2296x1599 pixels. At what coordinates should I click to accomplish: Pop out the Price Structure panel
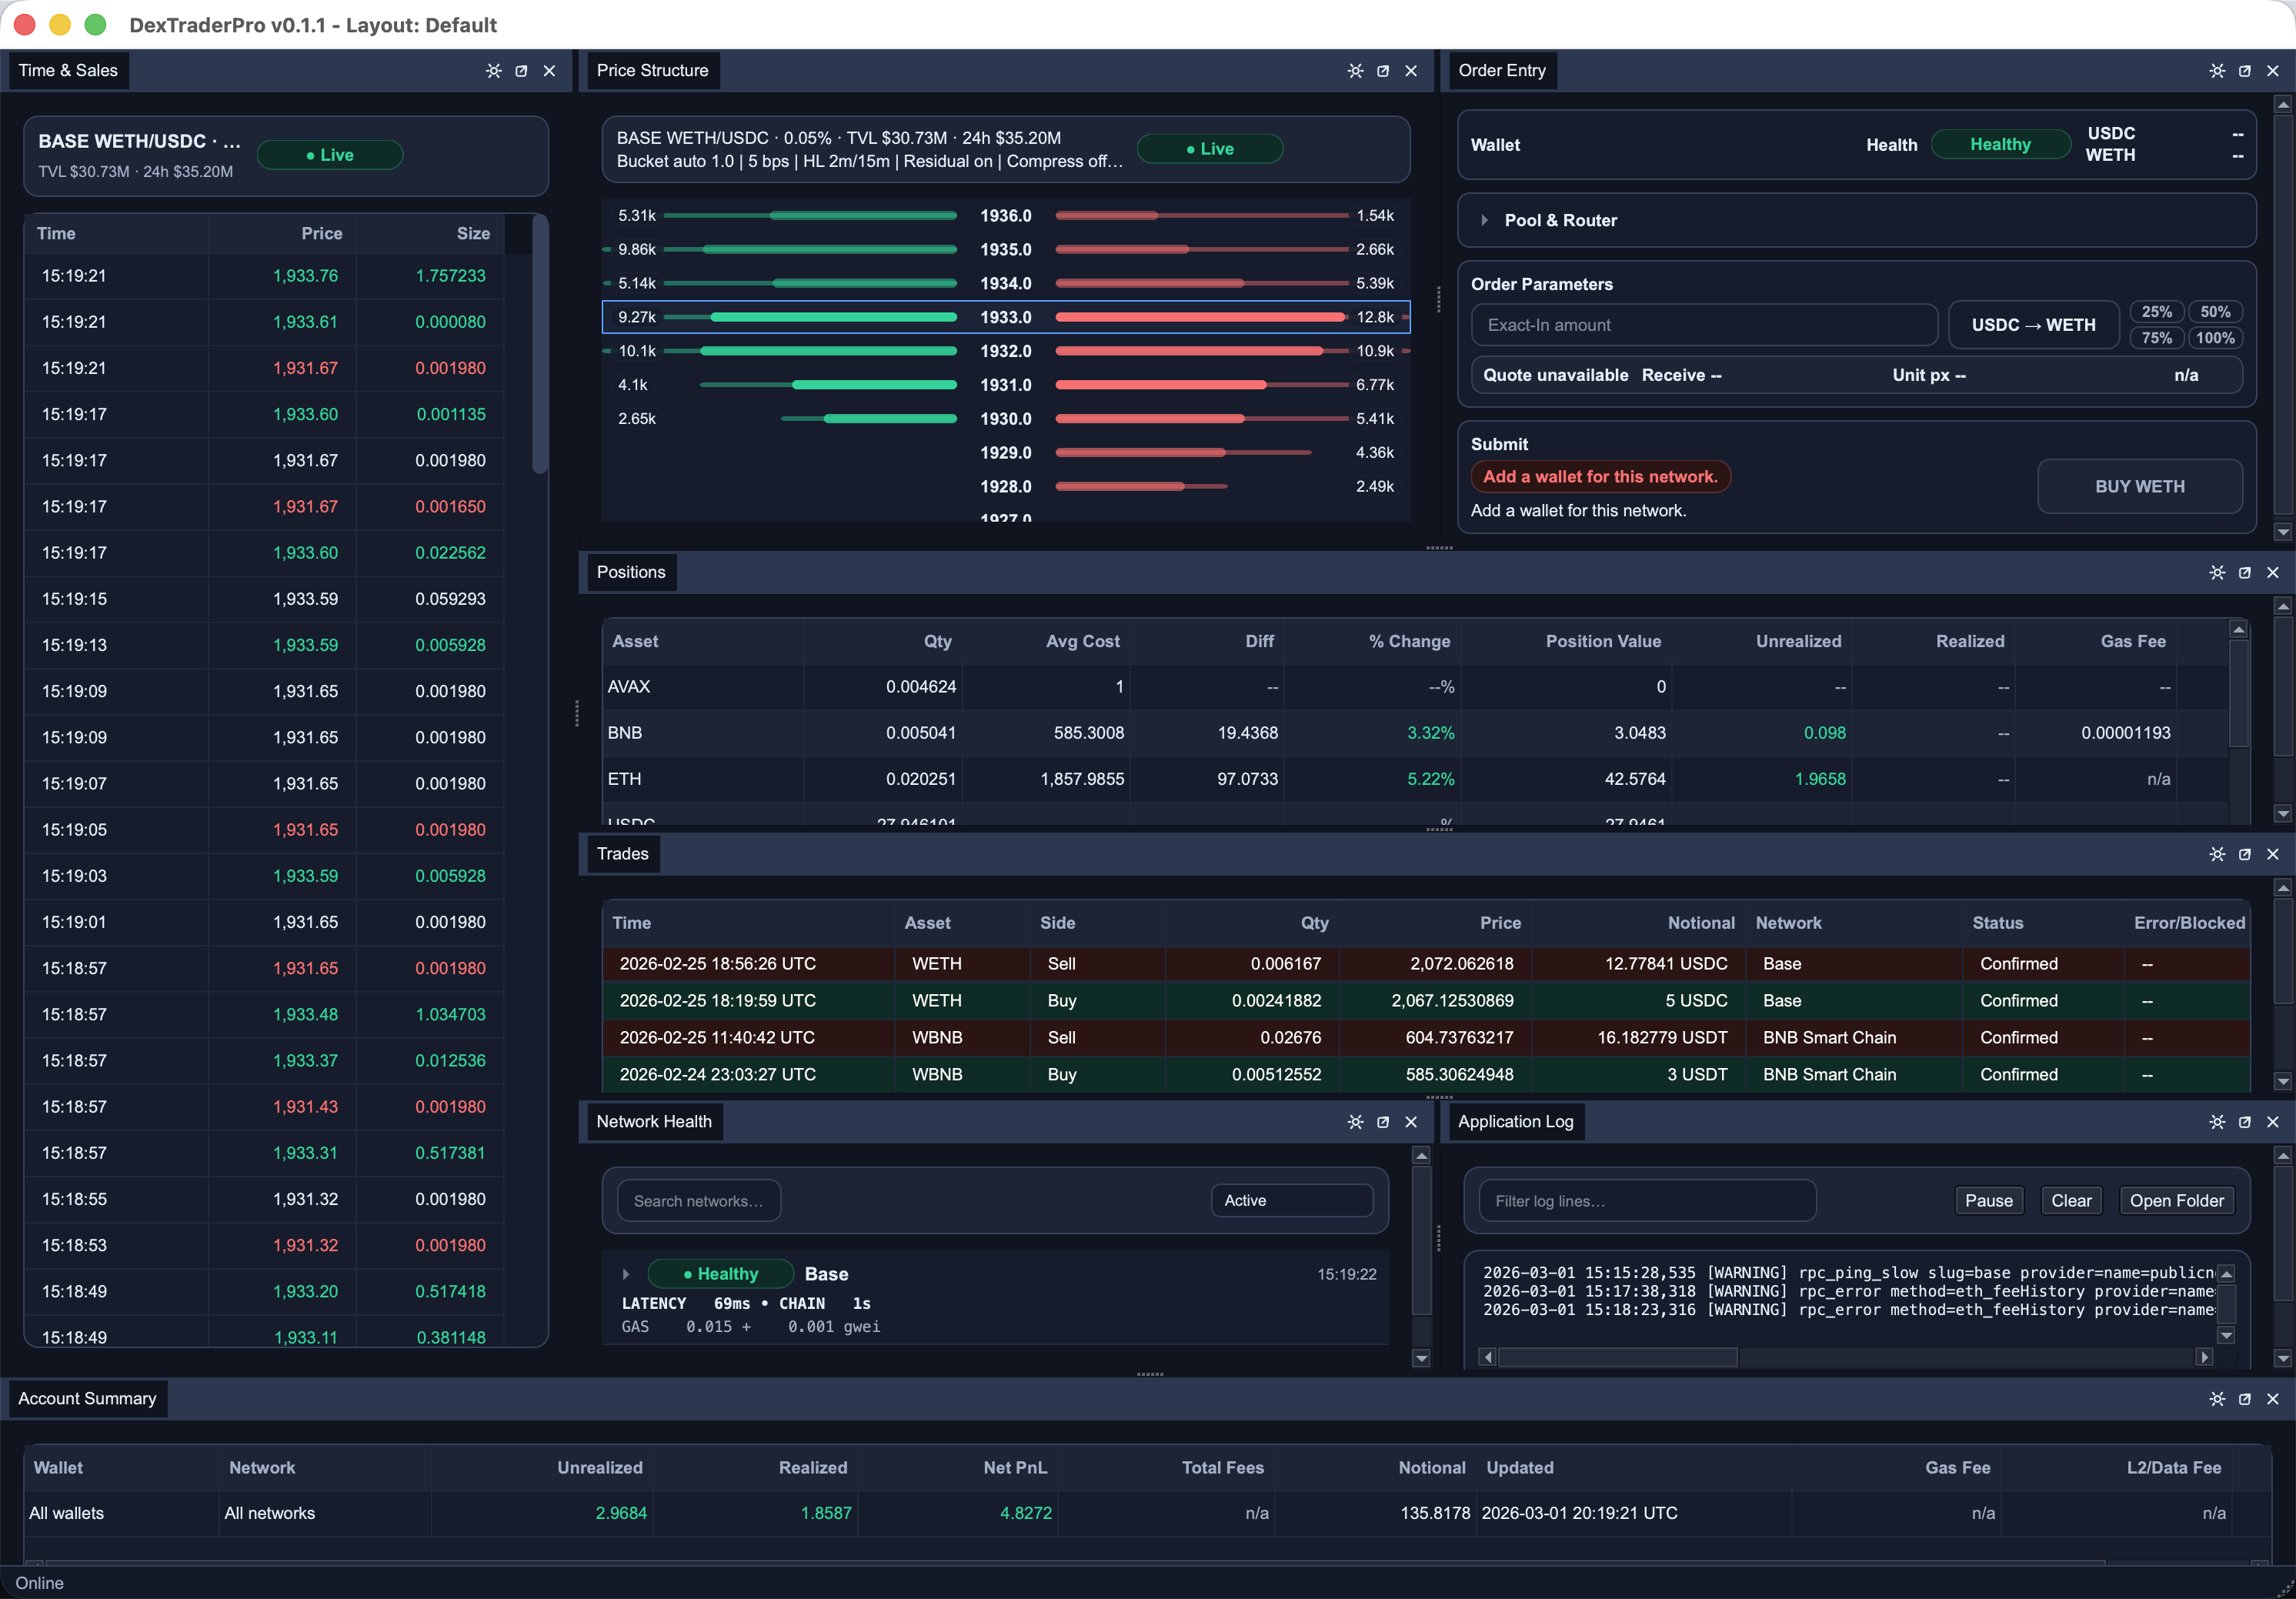(x=1383, y=71)
